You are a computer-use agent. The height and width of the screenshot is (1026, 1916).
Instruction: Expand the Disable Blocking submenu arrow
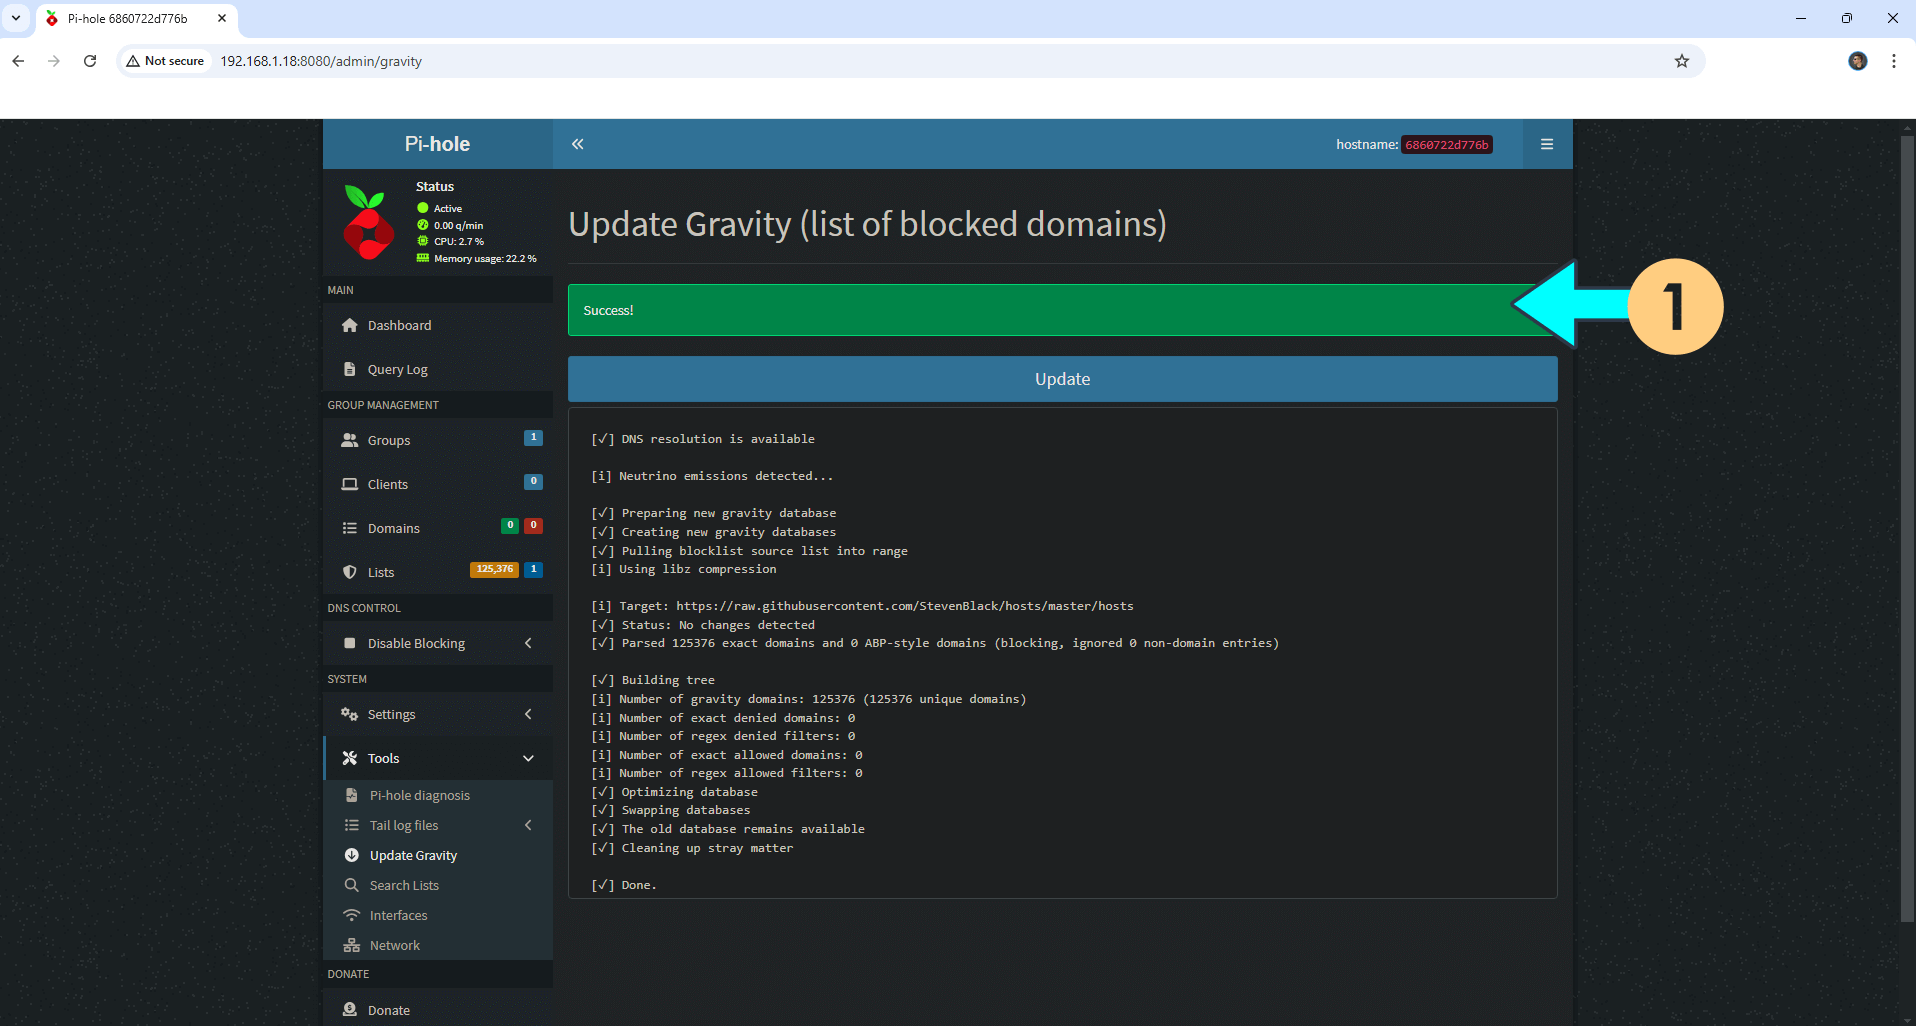tap(528, 643)
